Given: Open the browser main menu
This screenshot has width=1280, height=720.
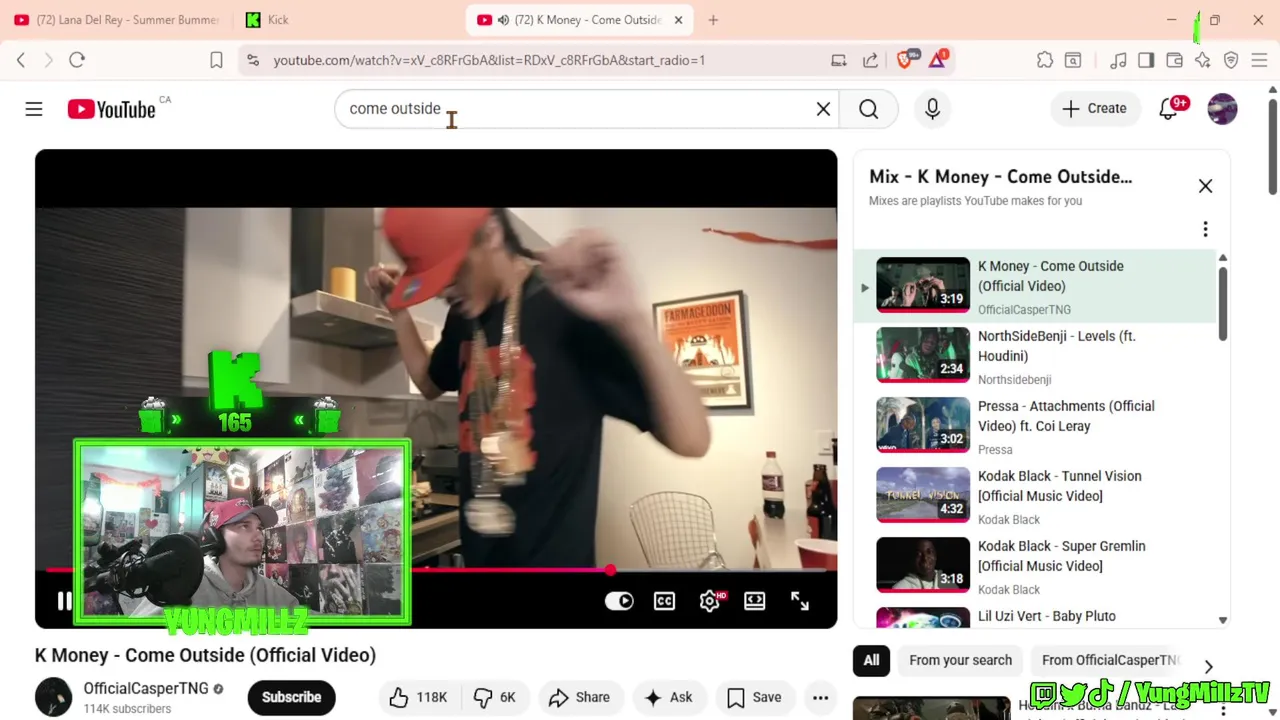Looking at the screenshot, I should pyautogui.click(x=1259, y=60).
